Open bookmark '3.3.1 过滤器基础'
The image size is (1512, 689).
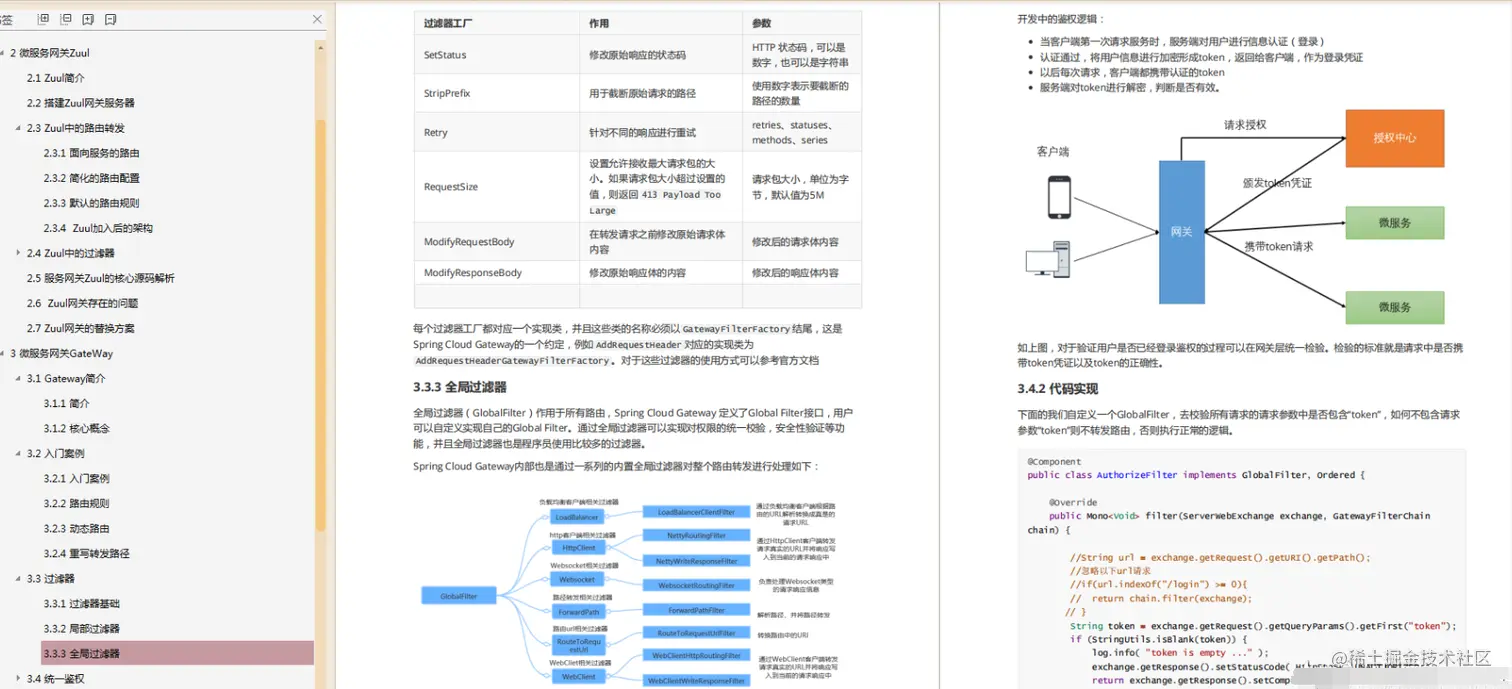(x=82, y=603)
